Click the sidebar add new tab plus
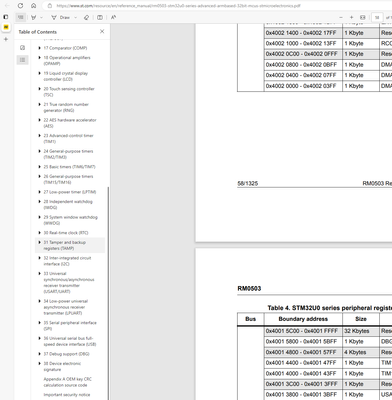392x400 pixels. 6,39
